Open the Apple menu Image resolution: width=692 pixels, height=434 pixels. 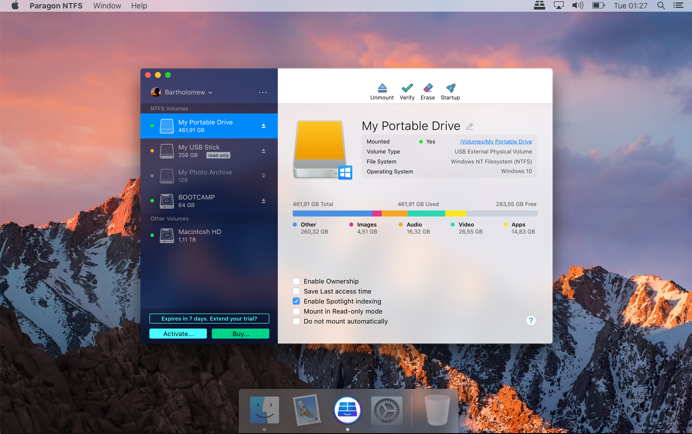click(x=15, y=5)
